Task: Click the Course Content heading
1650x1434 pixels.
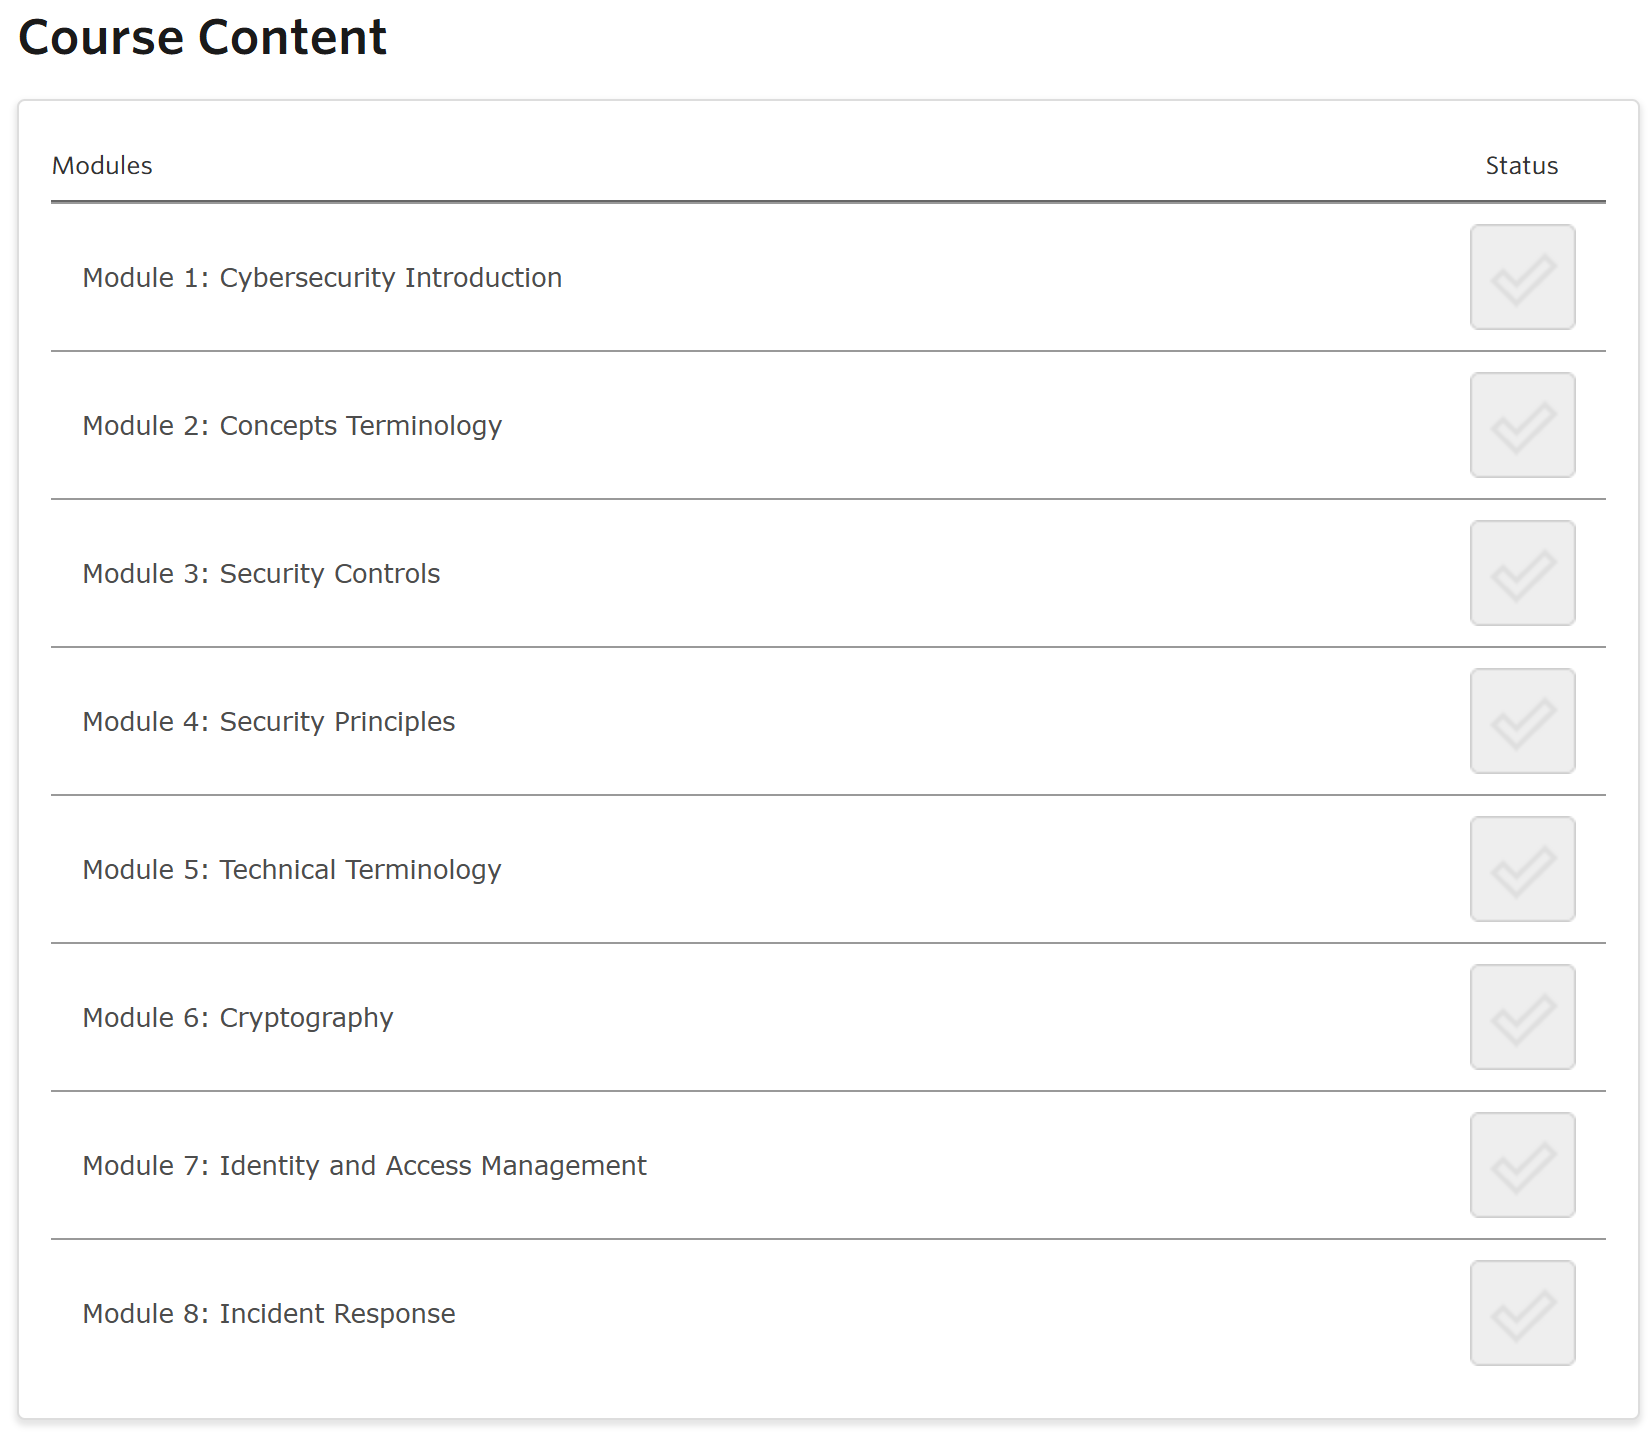Action: pos(202,38)
